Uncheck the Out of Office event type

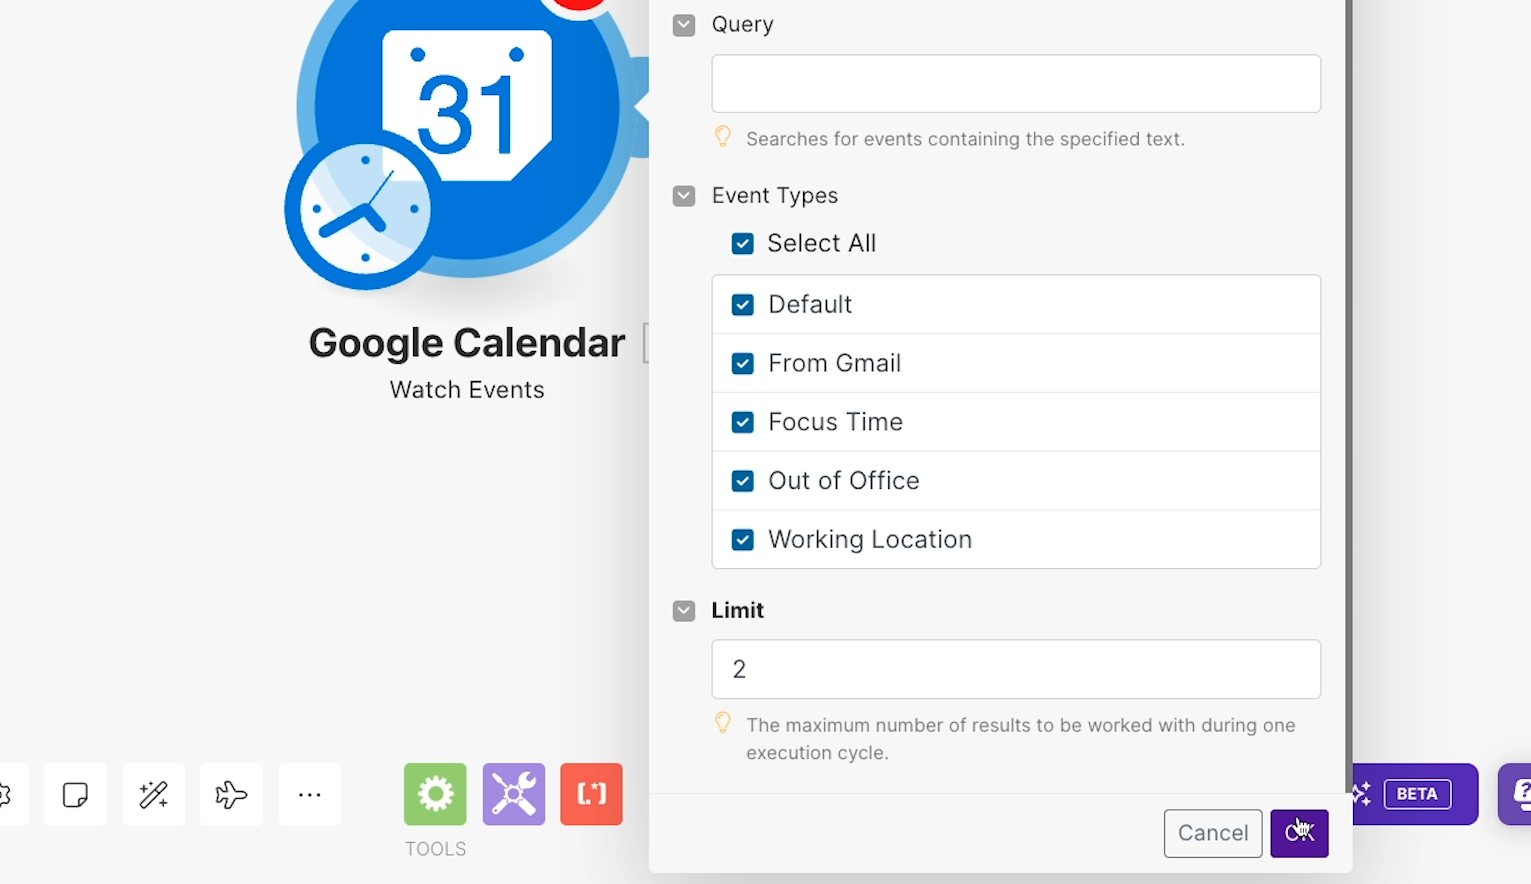(x=743, y=481)
